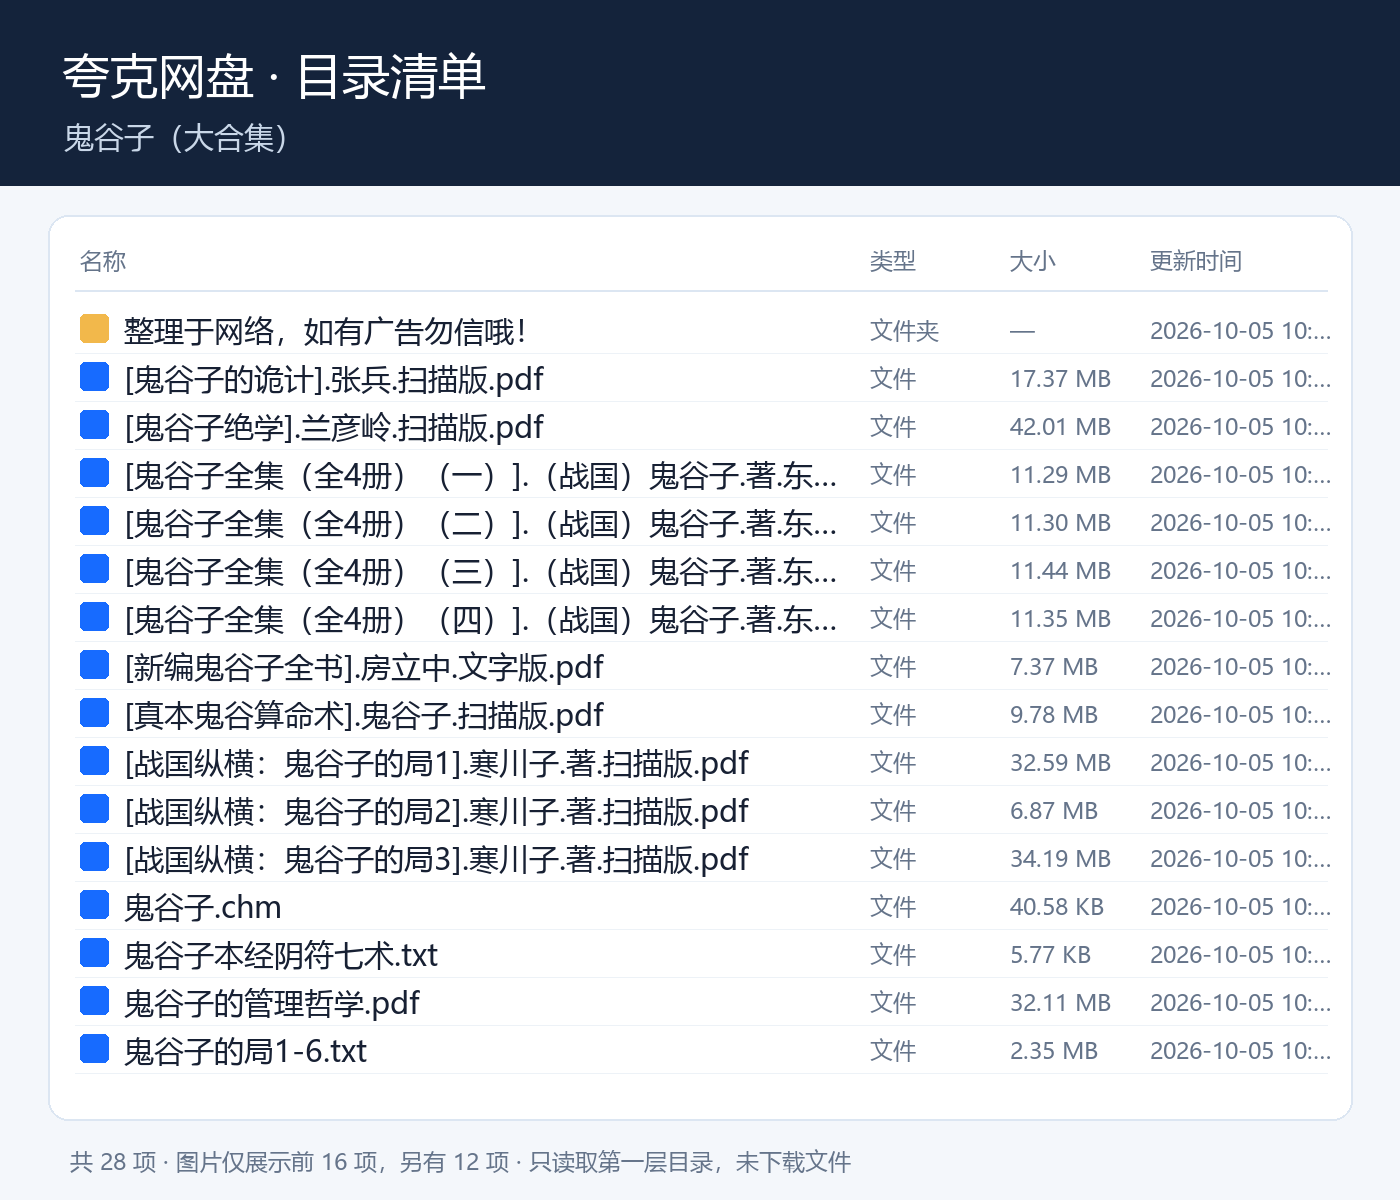The image size is (1400, 1200).
Task: Click the 大小 column header
Action: pyautogui.click(x=1033, y=261)
